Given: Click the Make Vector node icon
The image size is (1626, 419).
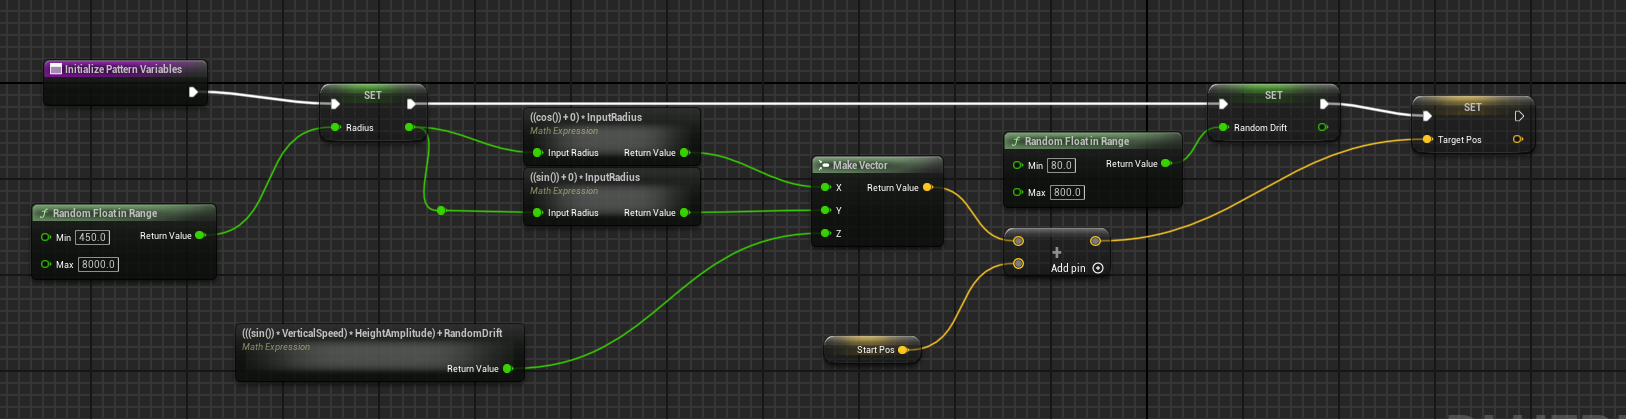Looking at the screenshot, I should point(823,165).
